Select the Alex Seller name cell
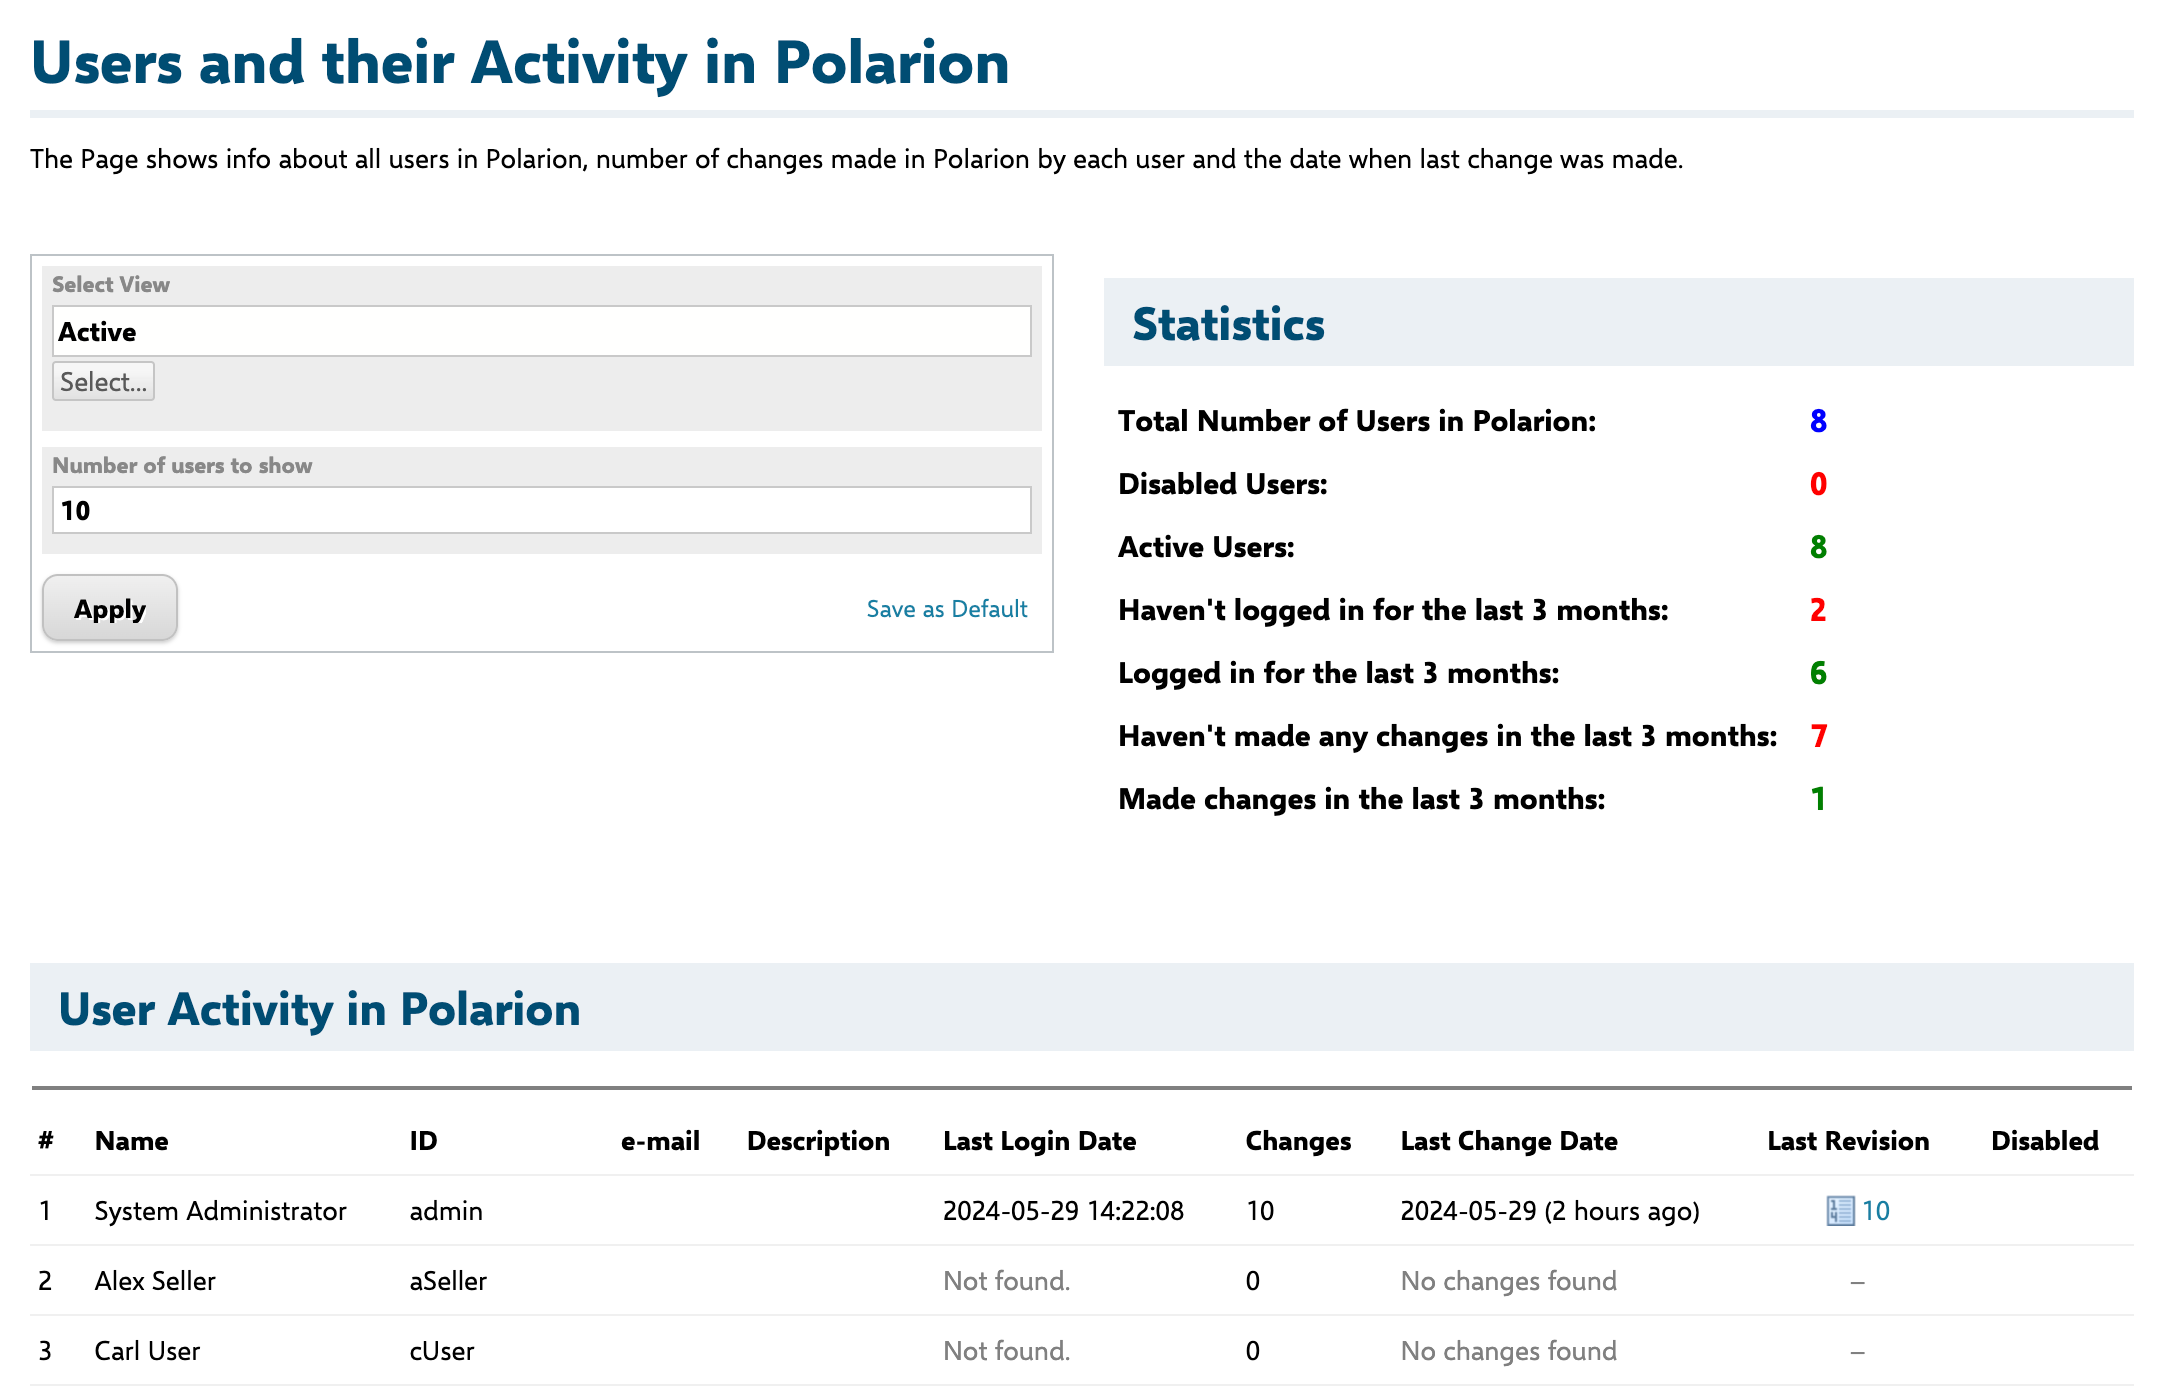 point(155,1281)
